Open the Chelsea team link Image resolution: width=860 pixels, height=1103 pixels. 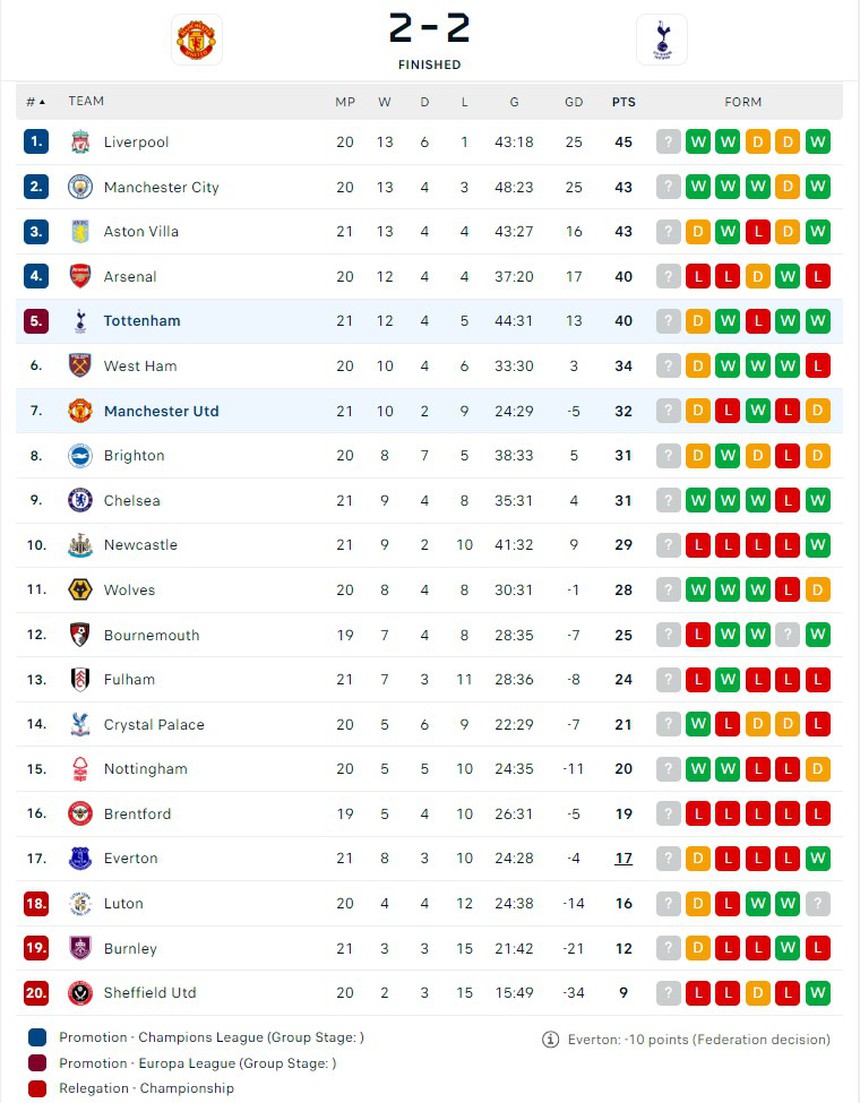coord(132,501)
